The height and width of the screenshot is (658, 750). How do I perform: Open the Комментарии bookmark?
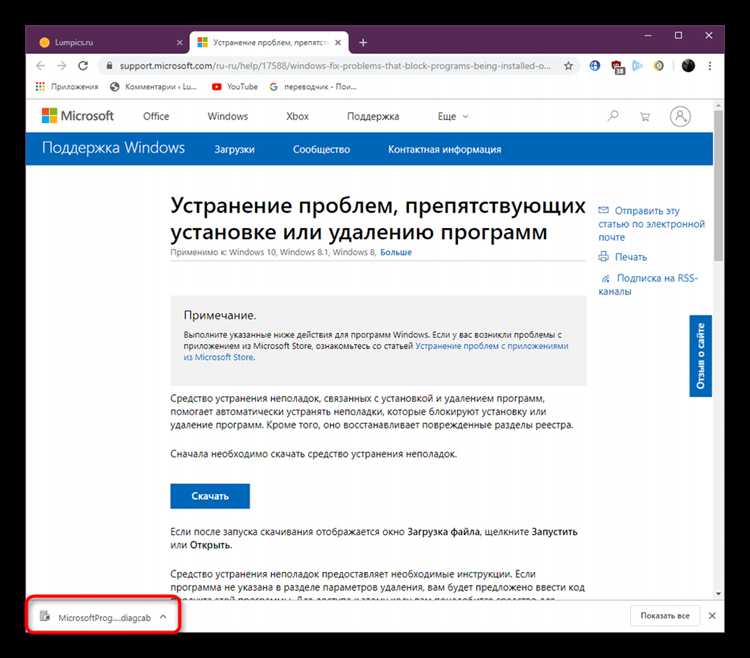click(x=154, y=87)
